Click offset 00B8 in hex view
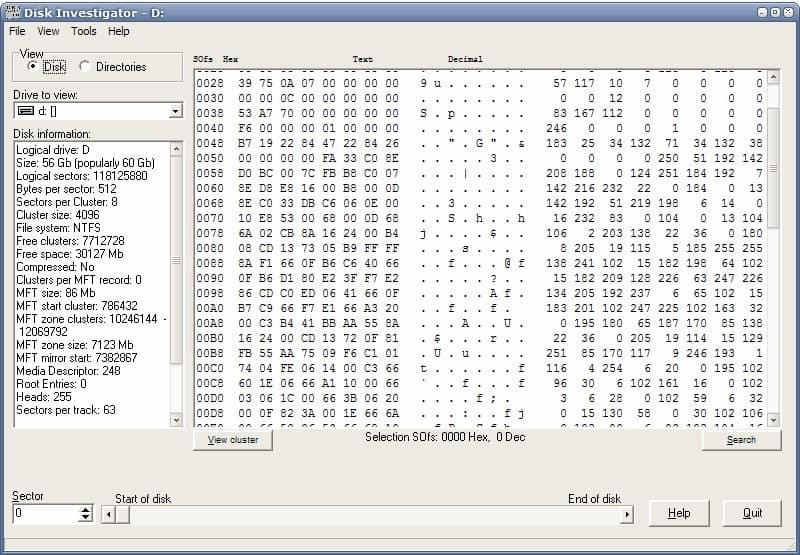 [x=210, y=353]
